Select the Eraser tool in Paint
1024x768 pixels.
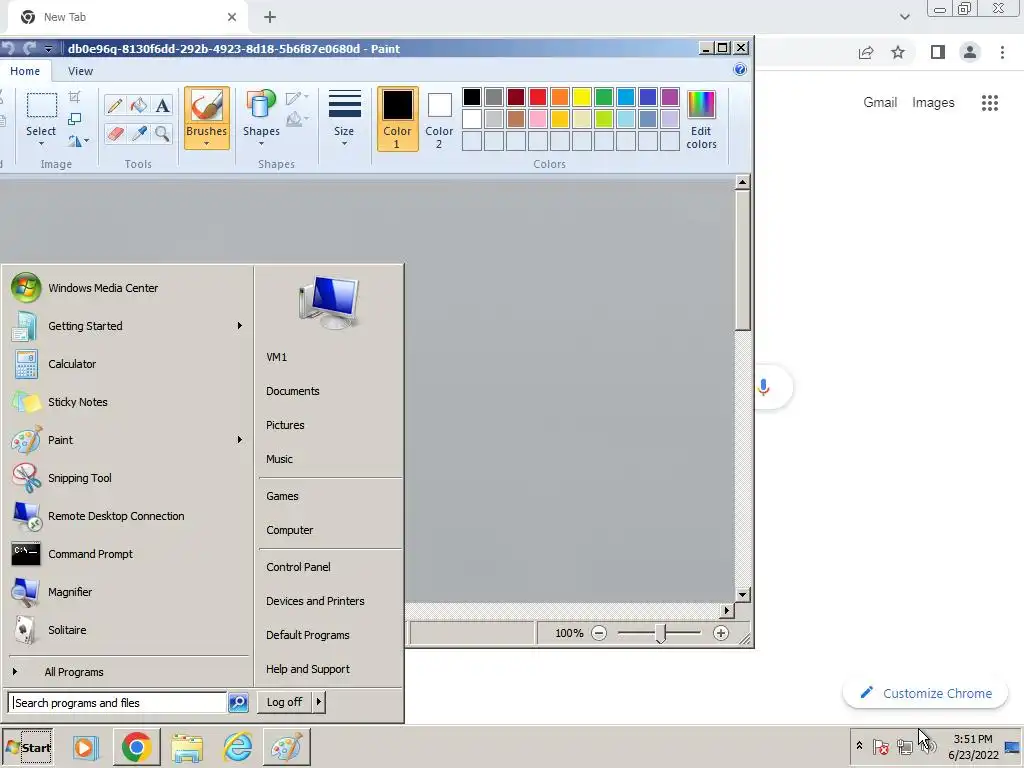[x=115, y=134]
